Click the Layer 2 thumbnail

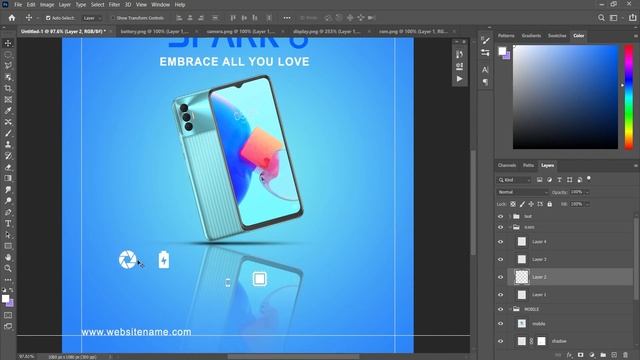point(522,277)
